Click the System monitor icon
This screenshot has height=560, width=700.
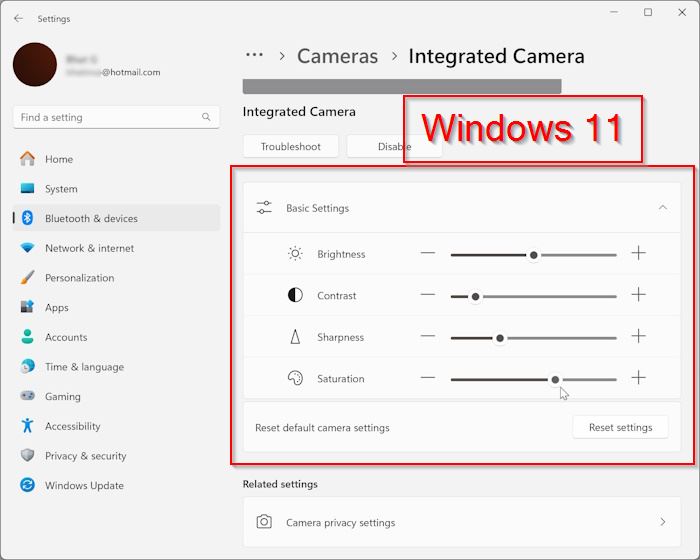pyautogui.click(x=27, y=188)
